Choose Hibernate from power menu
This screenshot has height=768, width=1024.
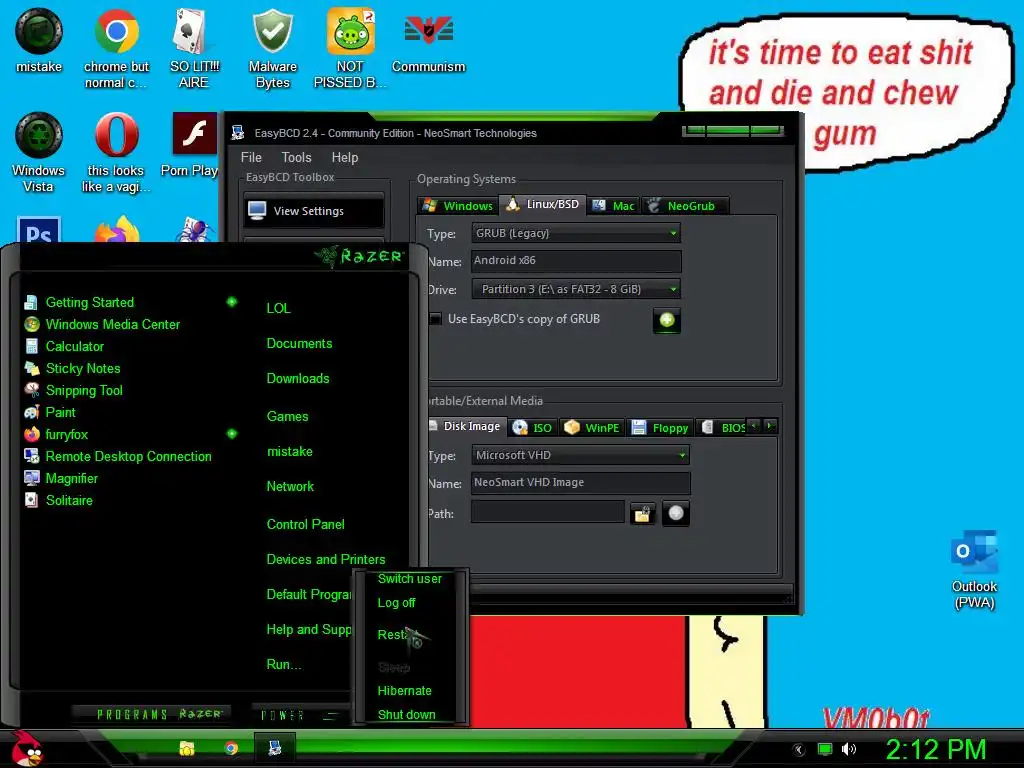click(x=404, y=690)
